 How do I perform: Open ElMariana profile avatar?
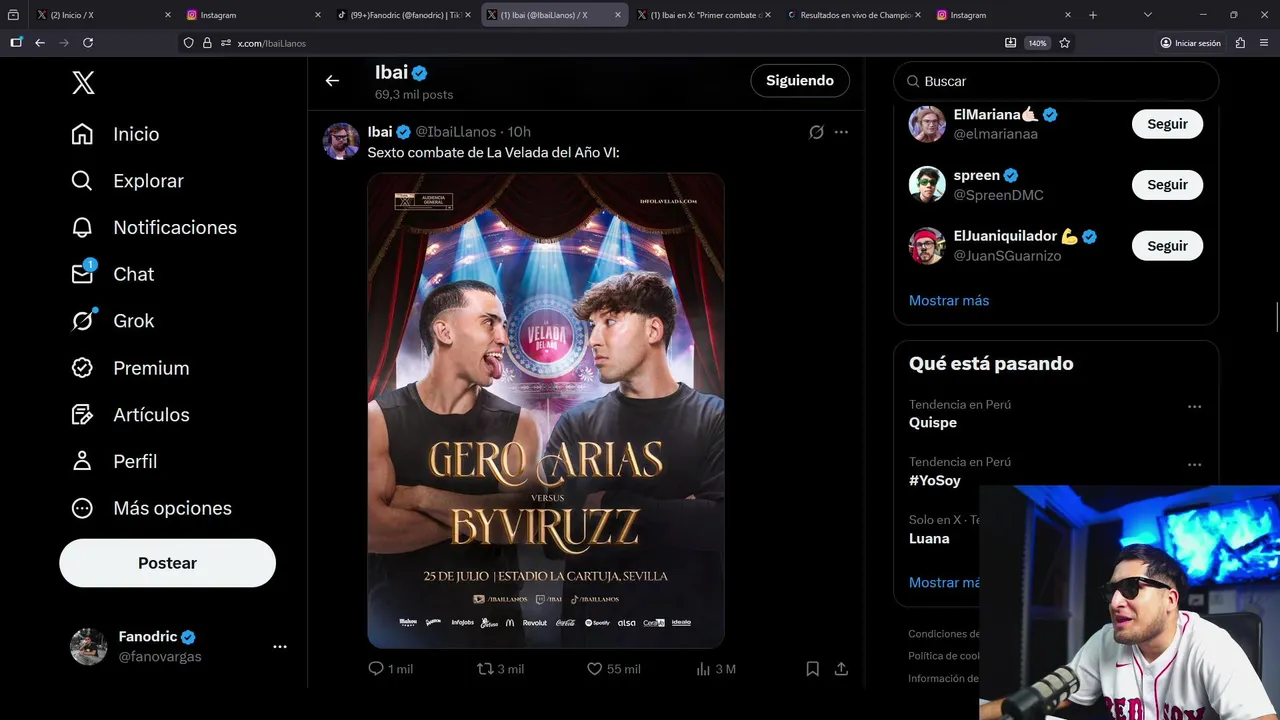click(927, 124)
